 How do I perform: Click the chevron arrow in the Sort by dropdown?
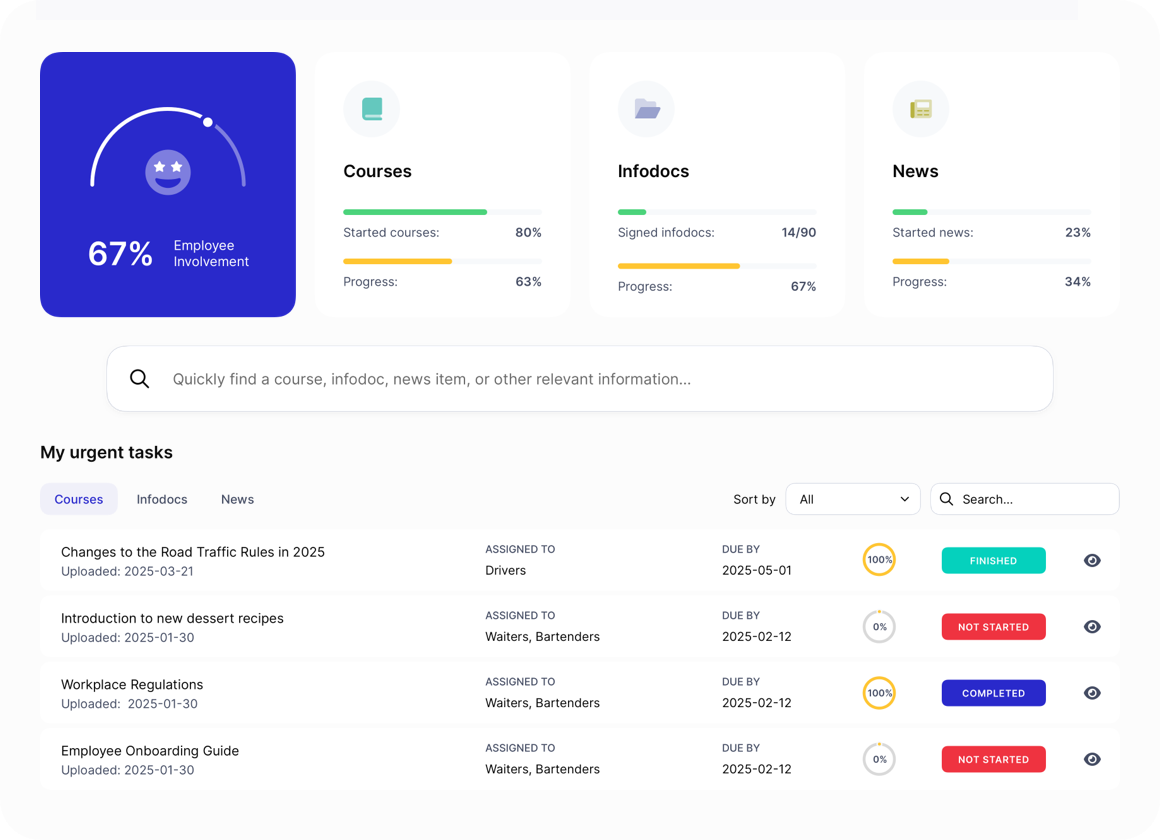pos(904,499)
